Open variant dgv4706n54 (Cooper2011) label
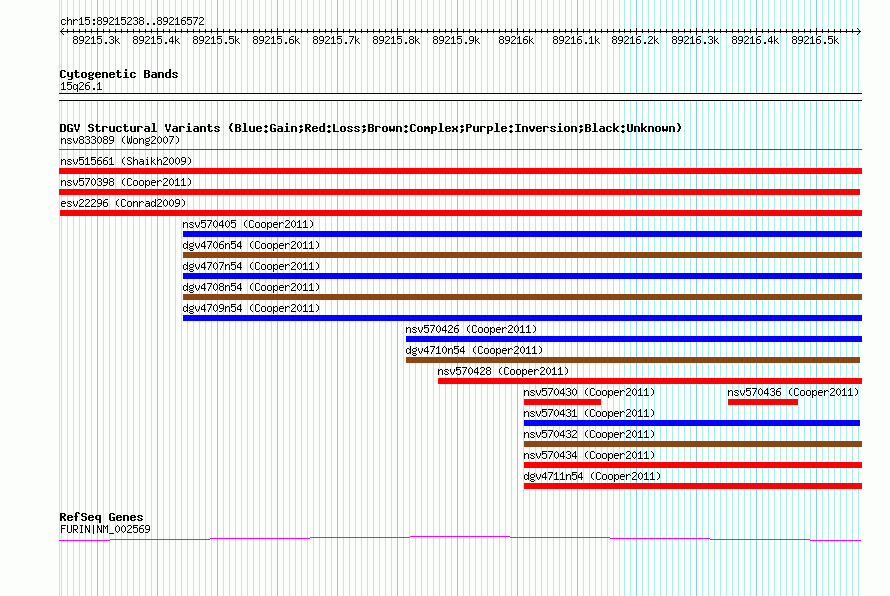890x596 pixels. click(x=251, y=245)
